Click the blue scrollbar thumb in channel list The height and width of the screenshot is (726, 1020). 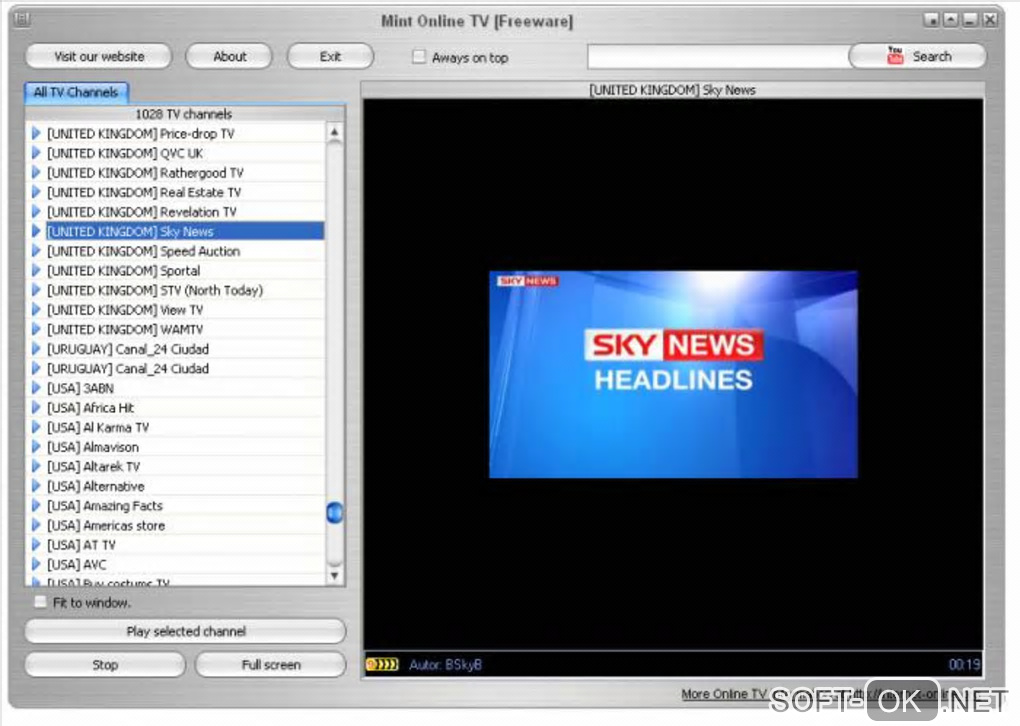point(334,513)
